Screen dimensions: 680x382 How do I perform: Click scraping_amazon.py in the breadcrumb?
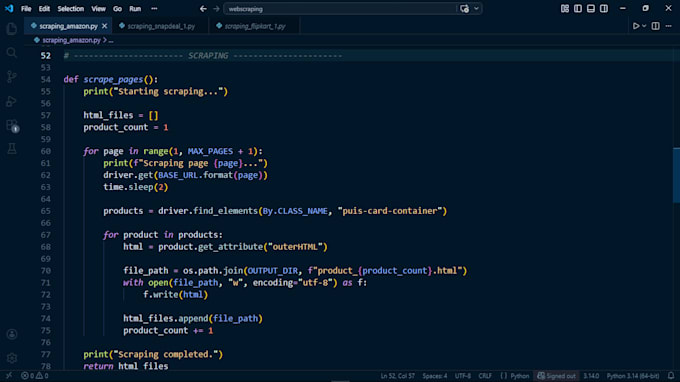pyautogui.click(x=71, y=40)
